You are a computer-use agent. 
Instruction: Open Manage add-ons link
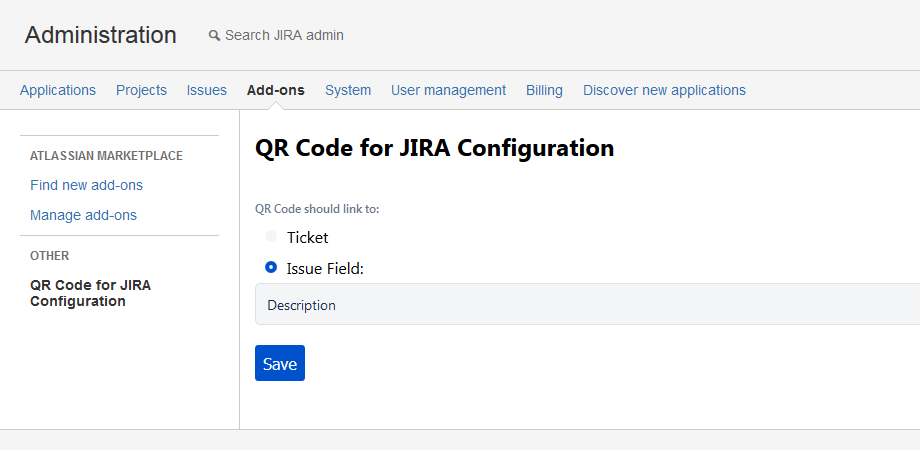pos(83,215)
